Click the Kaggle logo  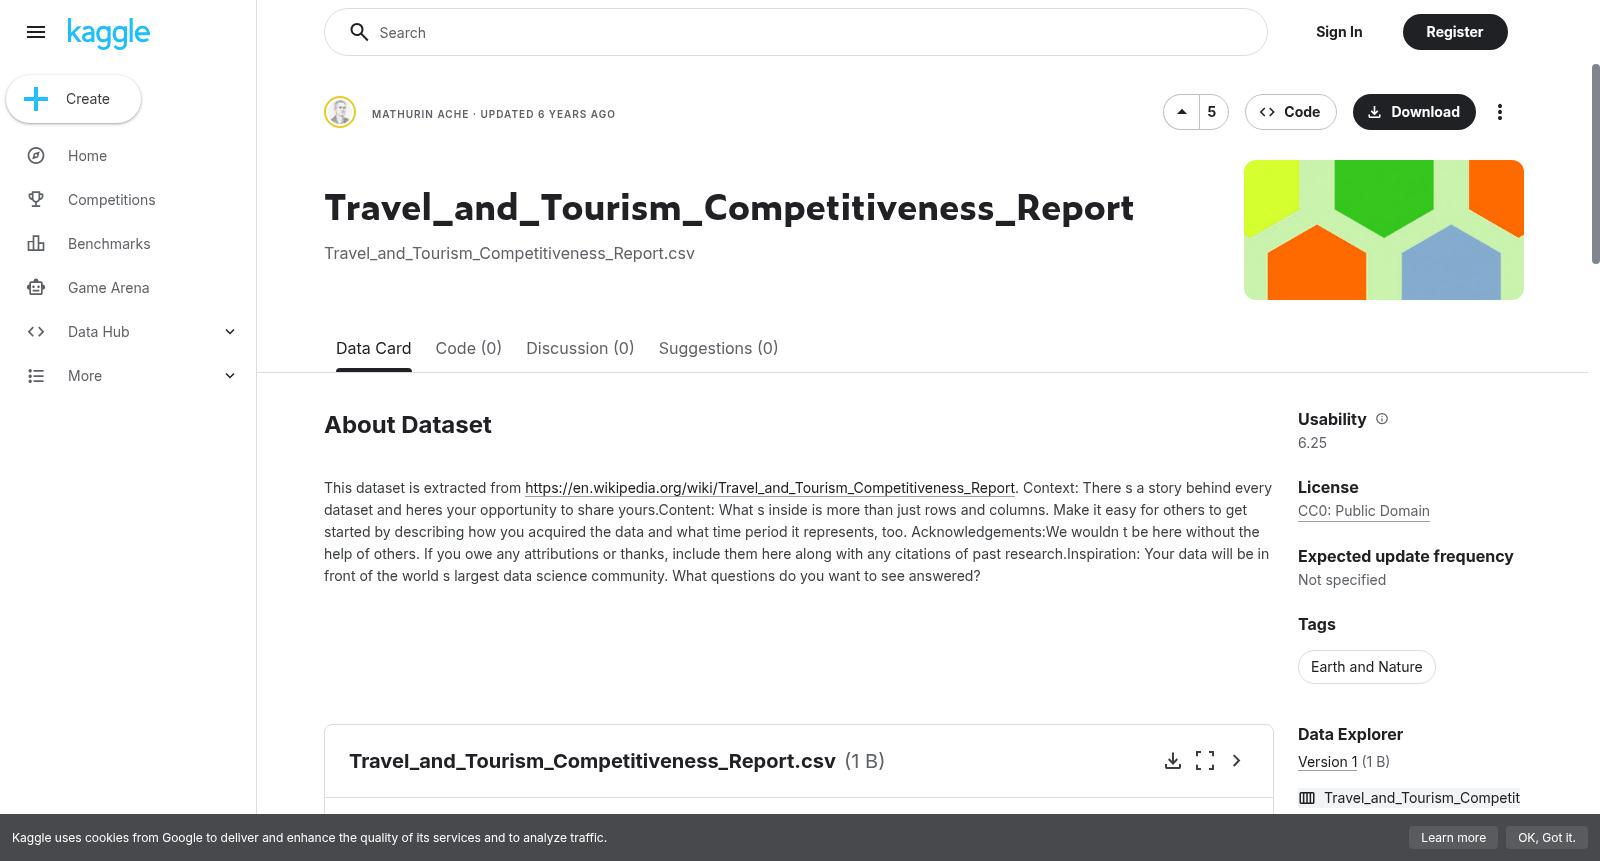pos(108,33)
